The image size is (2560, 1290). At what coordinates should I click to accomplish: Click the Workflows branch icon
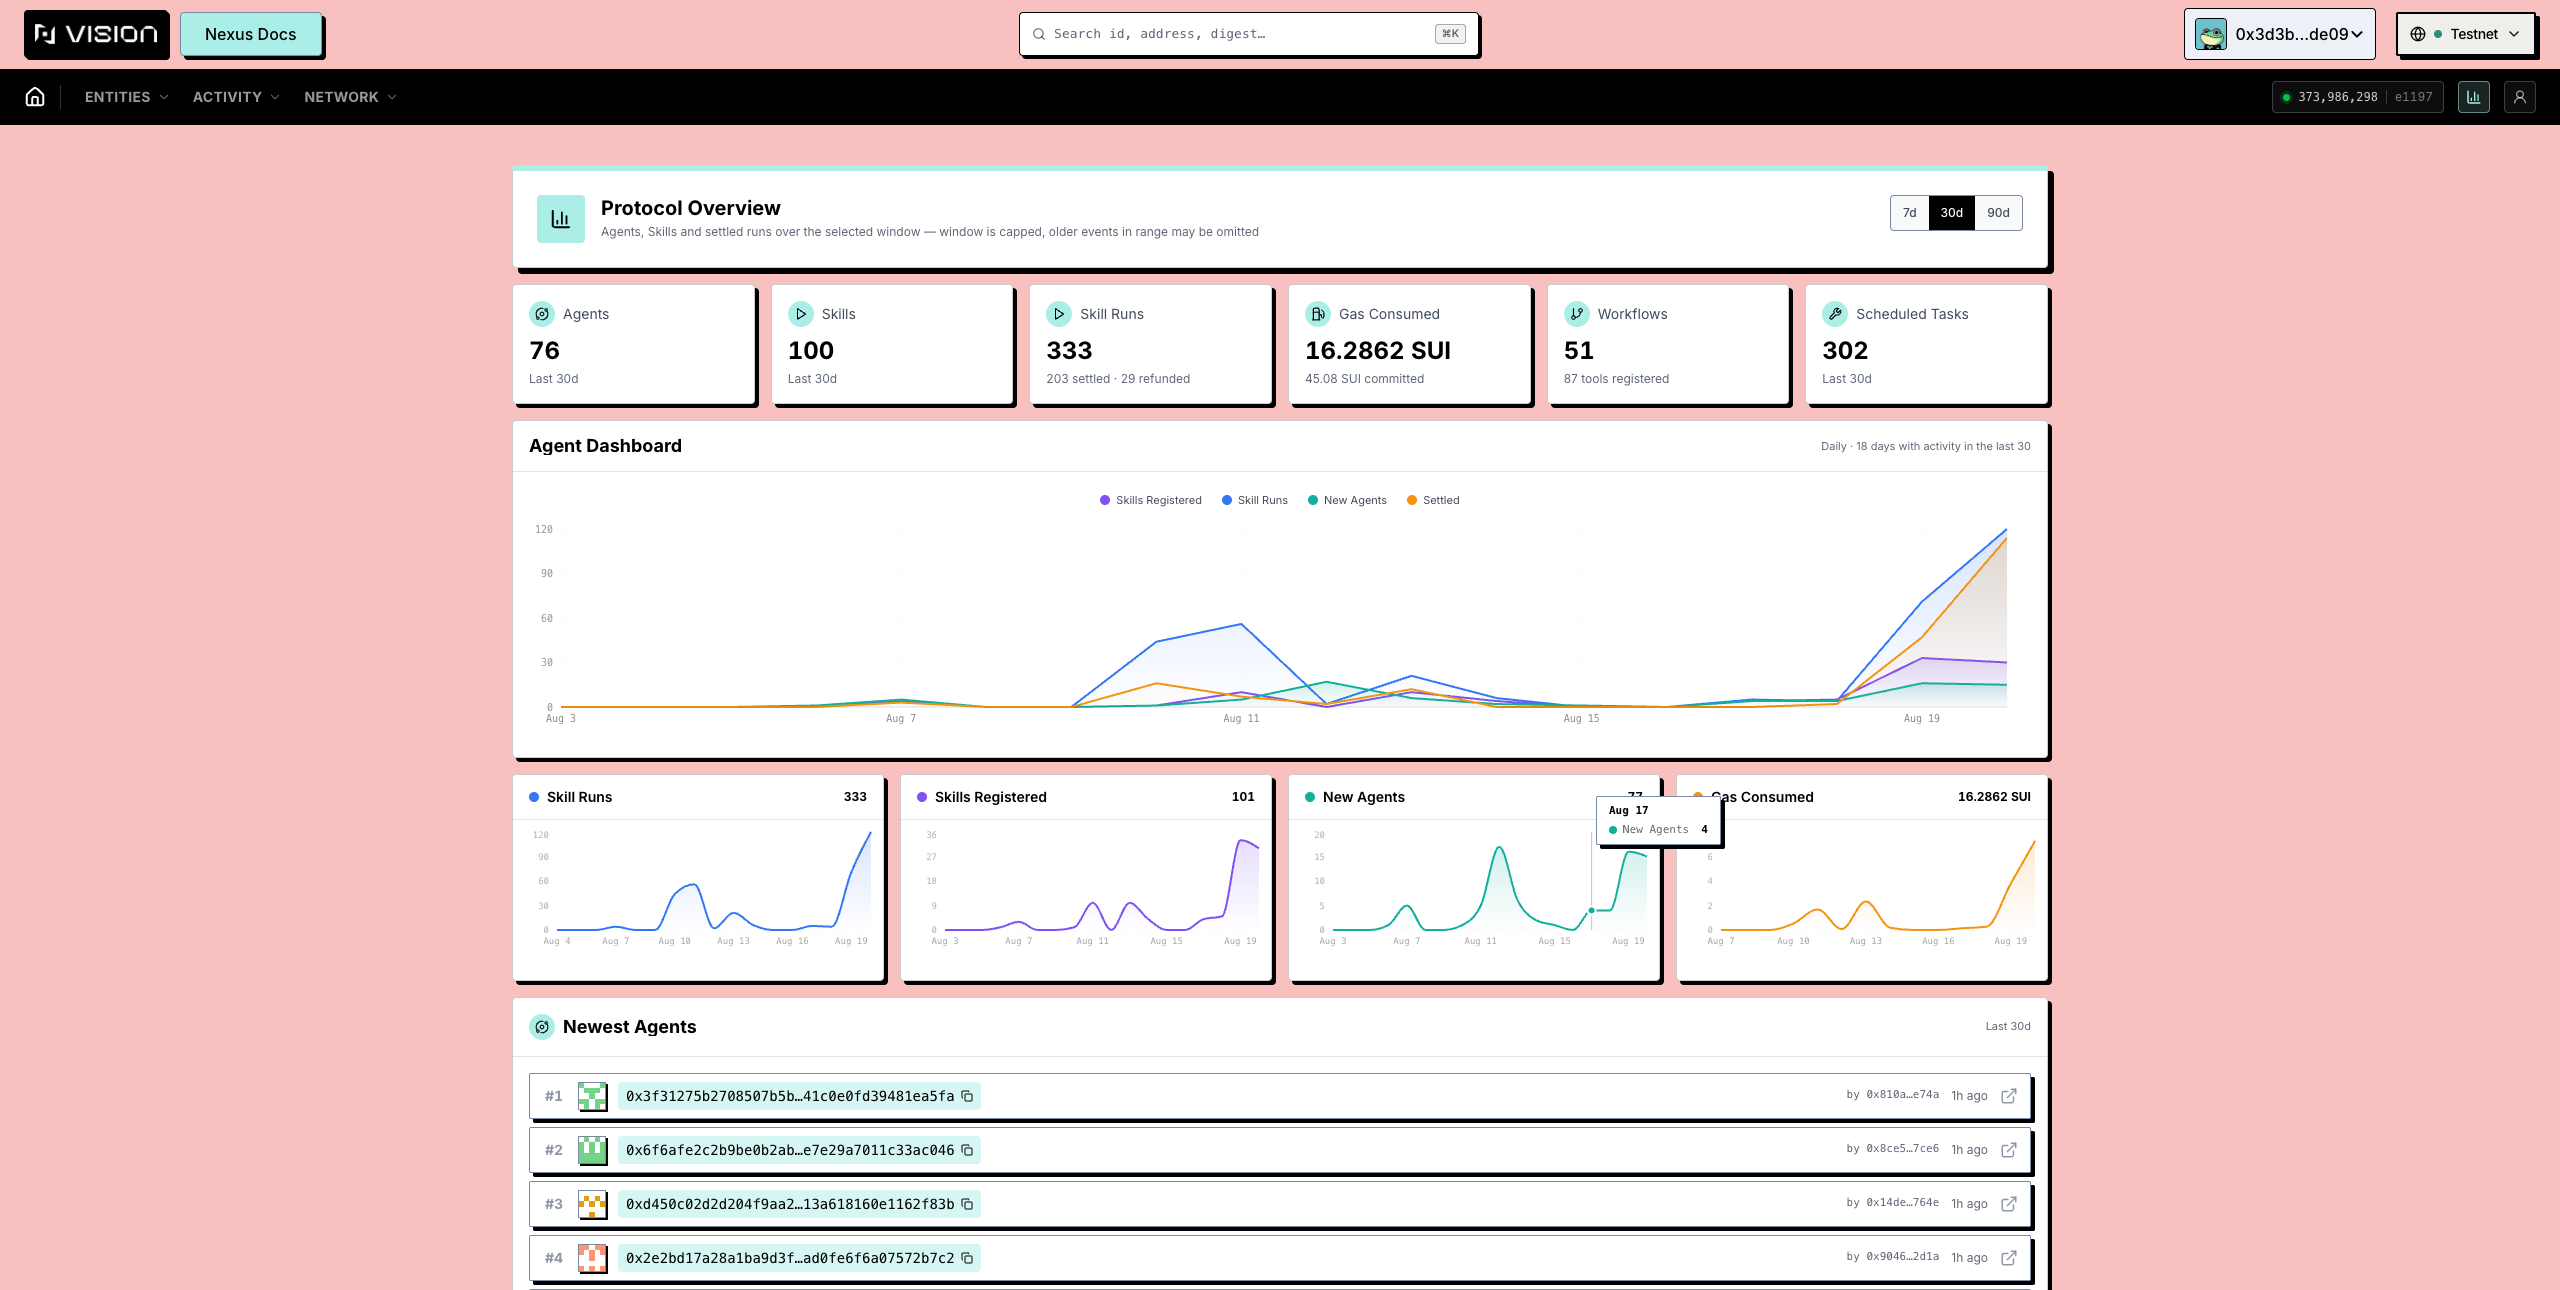[1576, 314]
